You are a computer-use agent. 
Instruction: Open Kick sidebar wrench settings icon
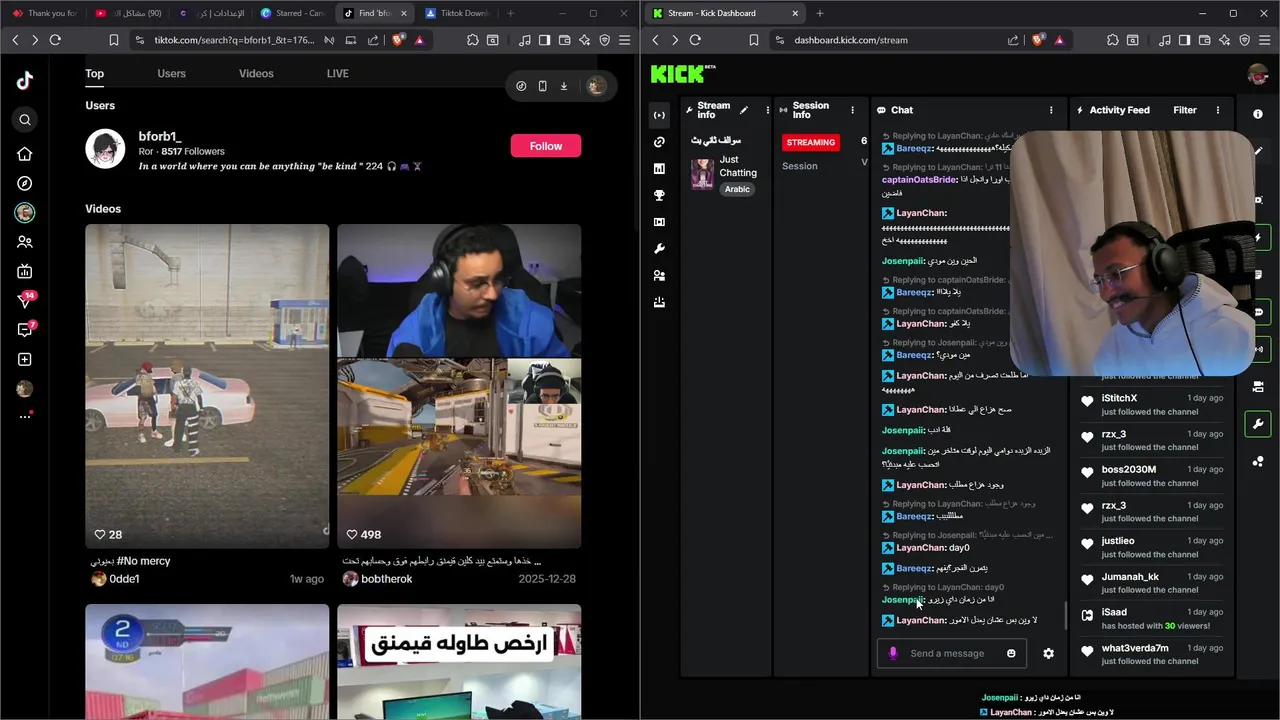[x=659, y=249]
